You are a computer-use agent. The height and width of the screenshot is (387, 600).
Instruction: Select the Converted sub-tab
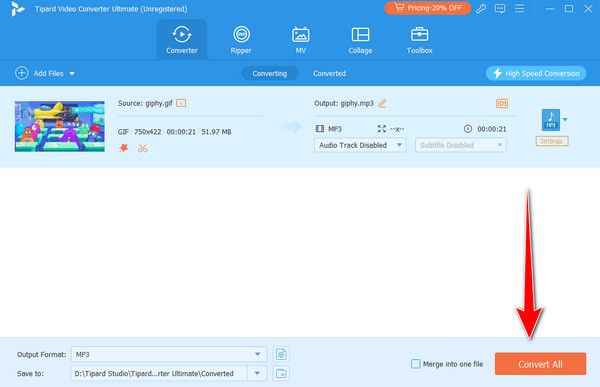pos(329,73)
